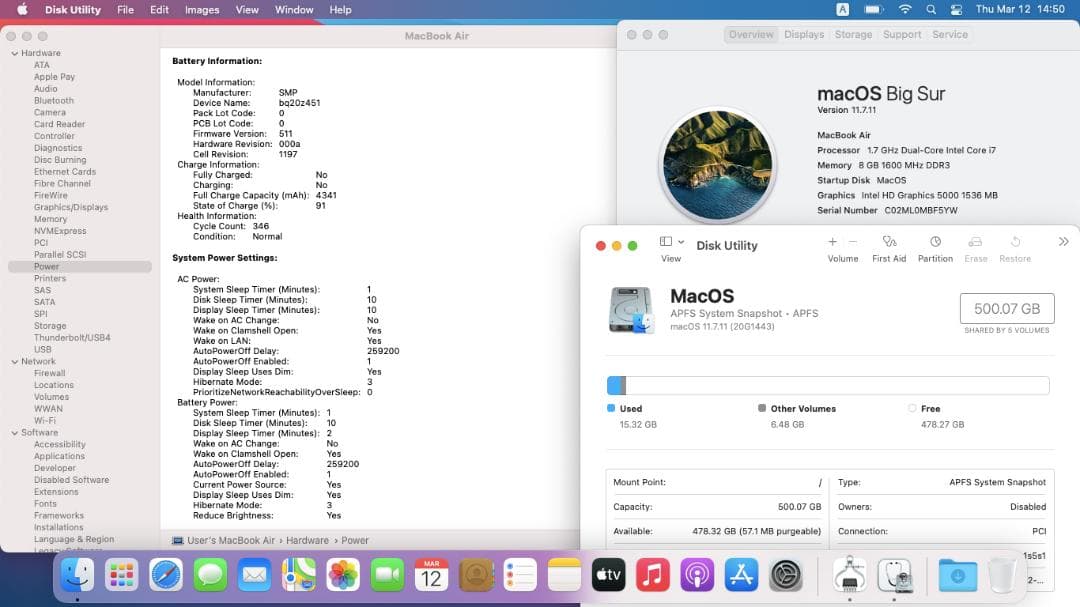This screenshot has width=1080, height=607.
Task: Collapse the Hardware section
Action: [x=14, y=53]
